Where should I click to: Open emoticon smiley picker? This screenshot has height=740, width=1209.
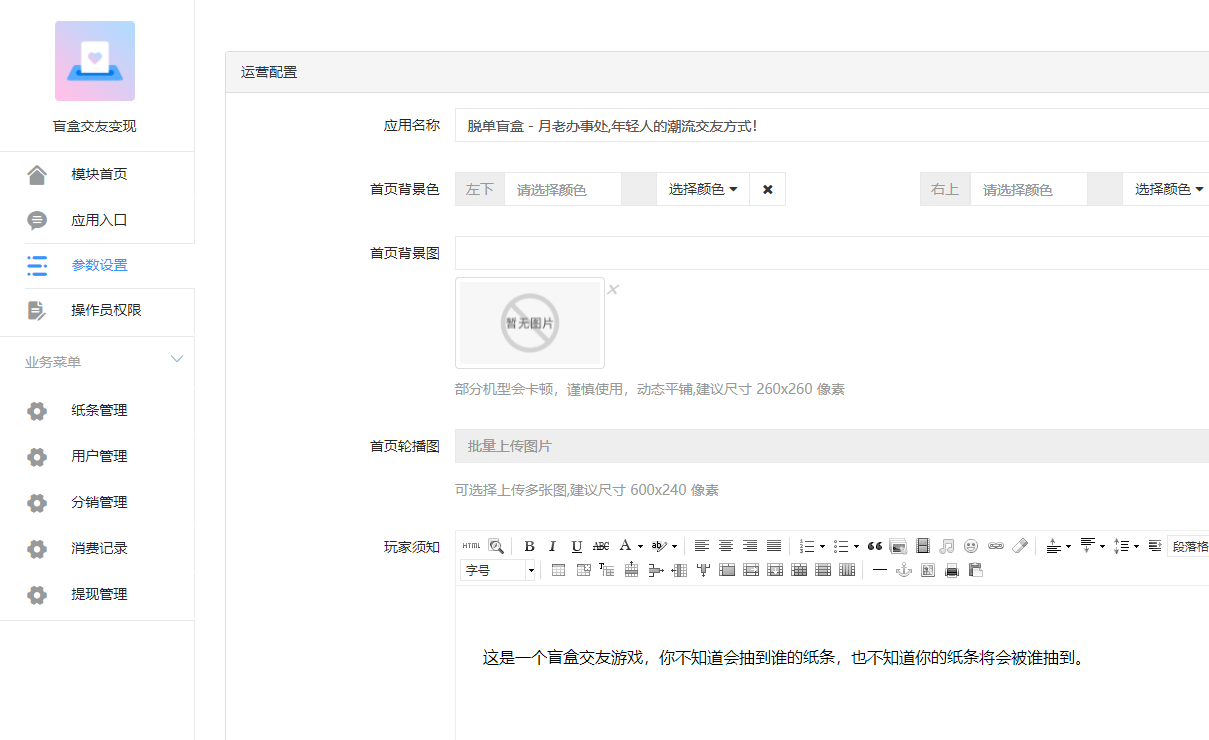(x=971, y=546)
